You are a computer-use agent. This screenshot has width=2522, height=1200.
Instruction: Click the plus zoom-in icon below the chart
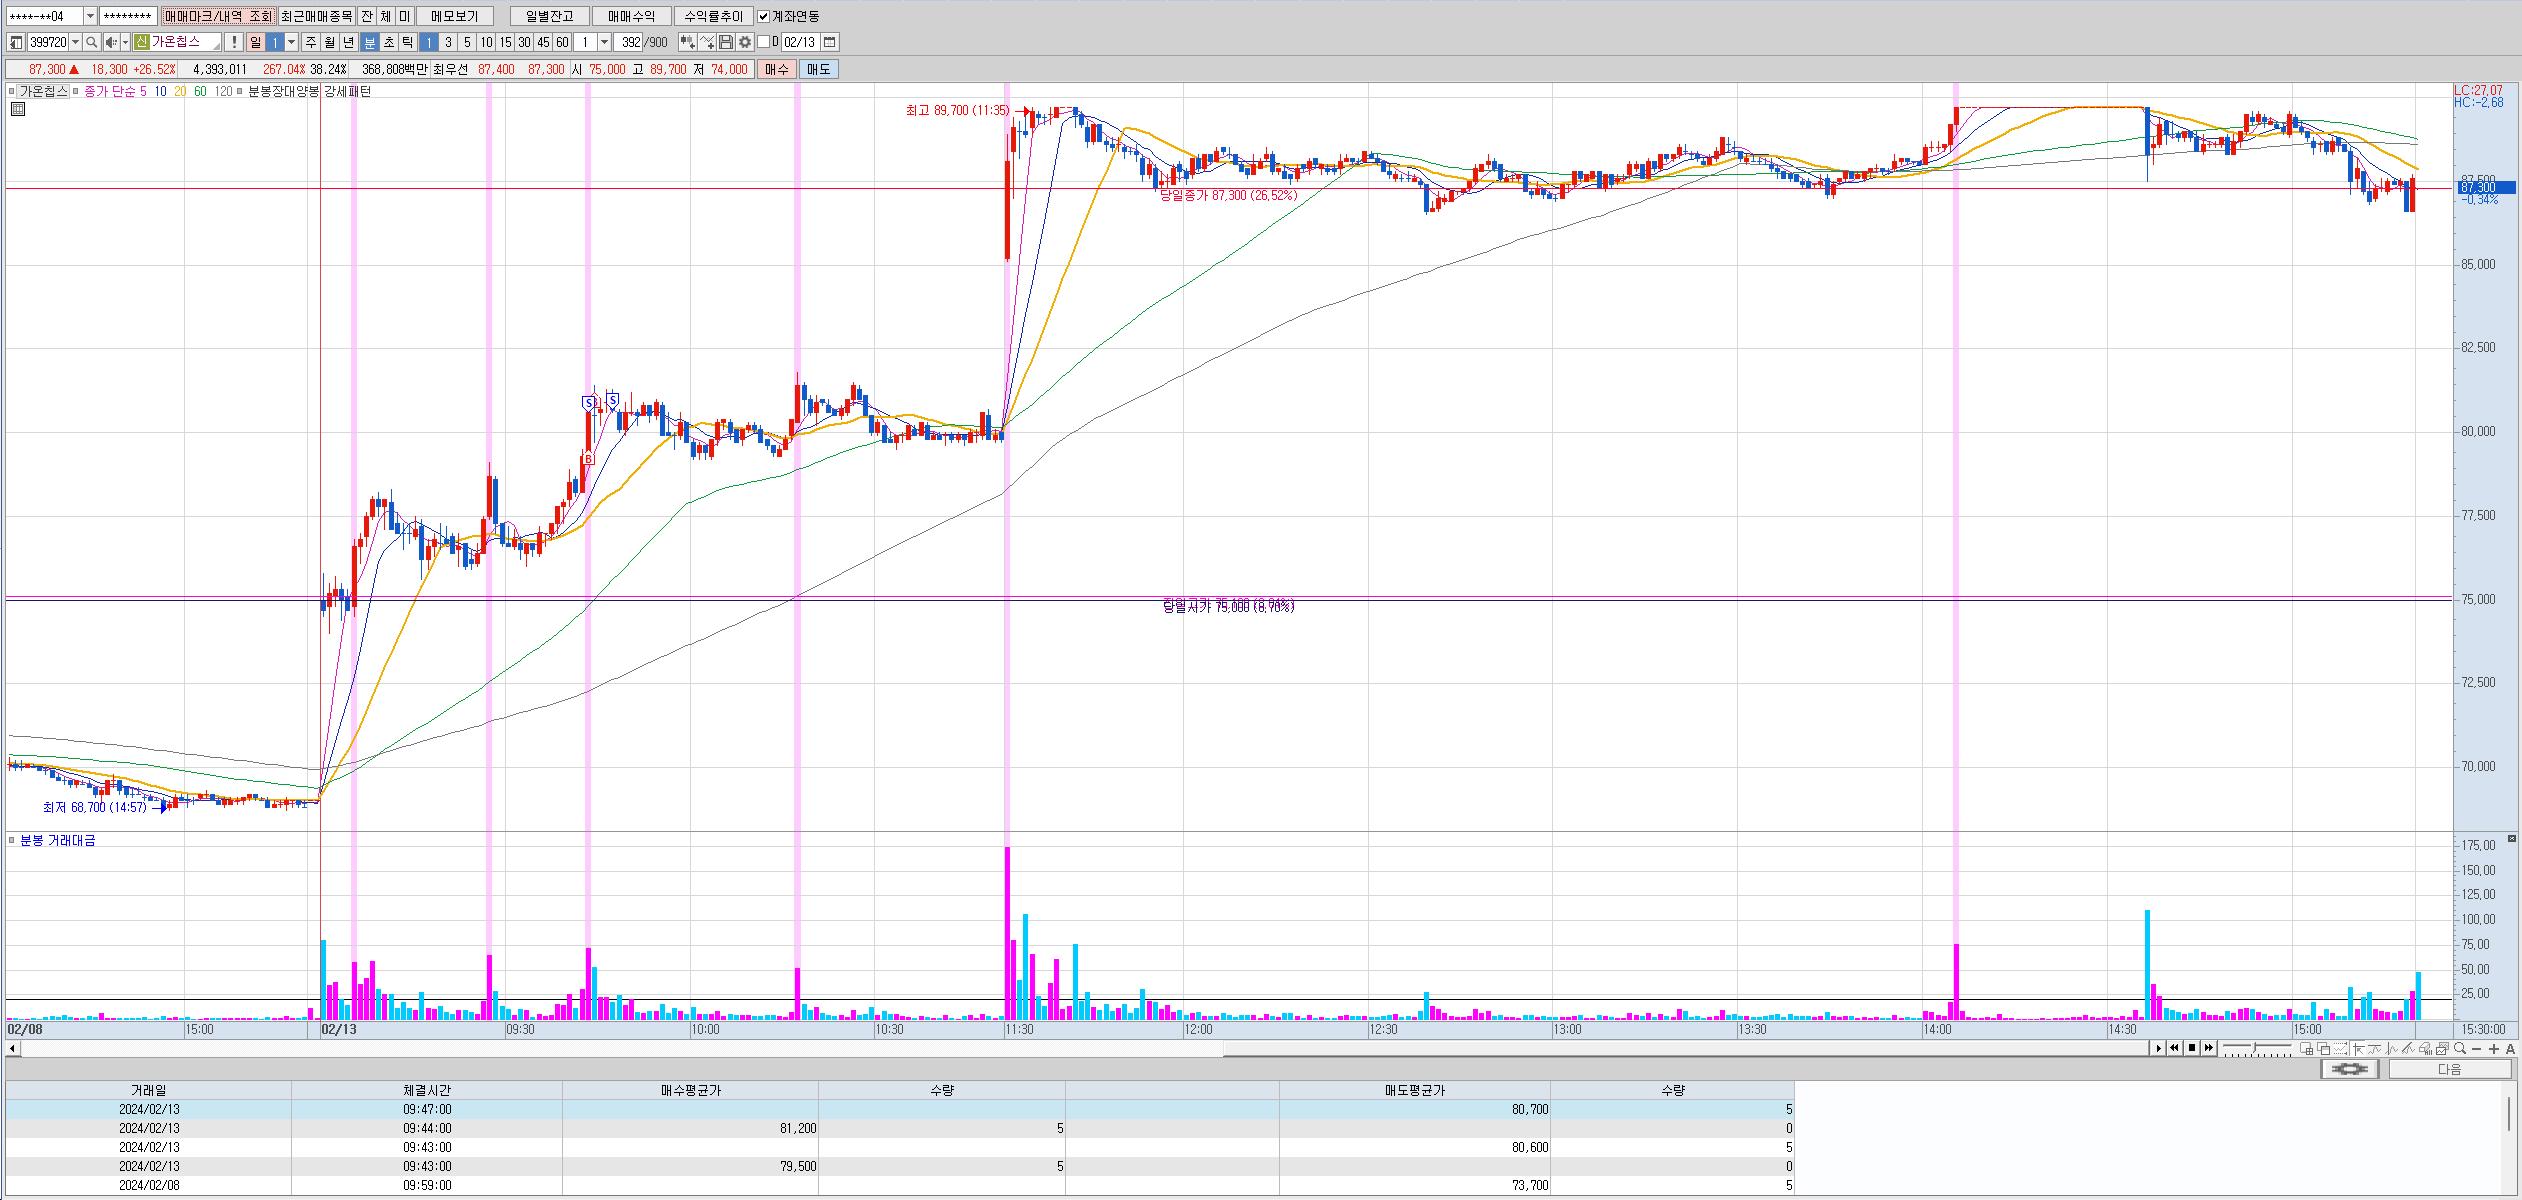click(2493, 1049)
